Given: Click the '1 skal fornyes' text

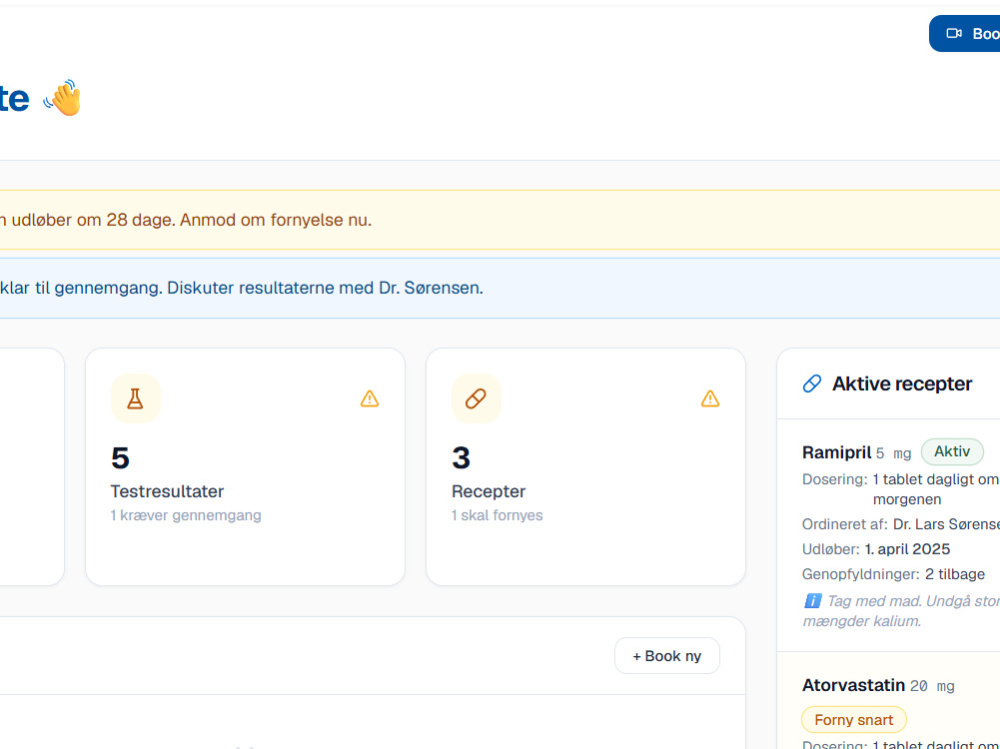Looking at the screenshot, I should pos(497,515).
